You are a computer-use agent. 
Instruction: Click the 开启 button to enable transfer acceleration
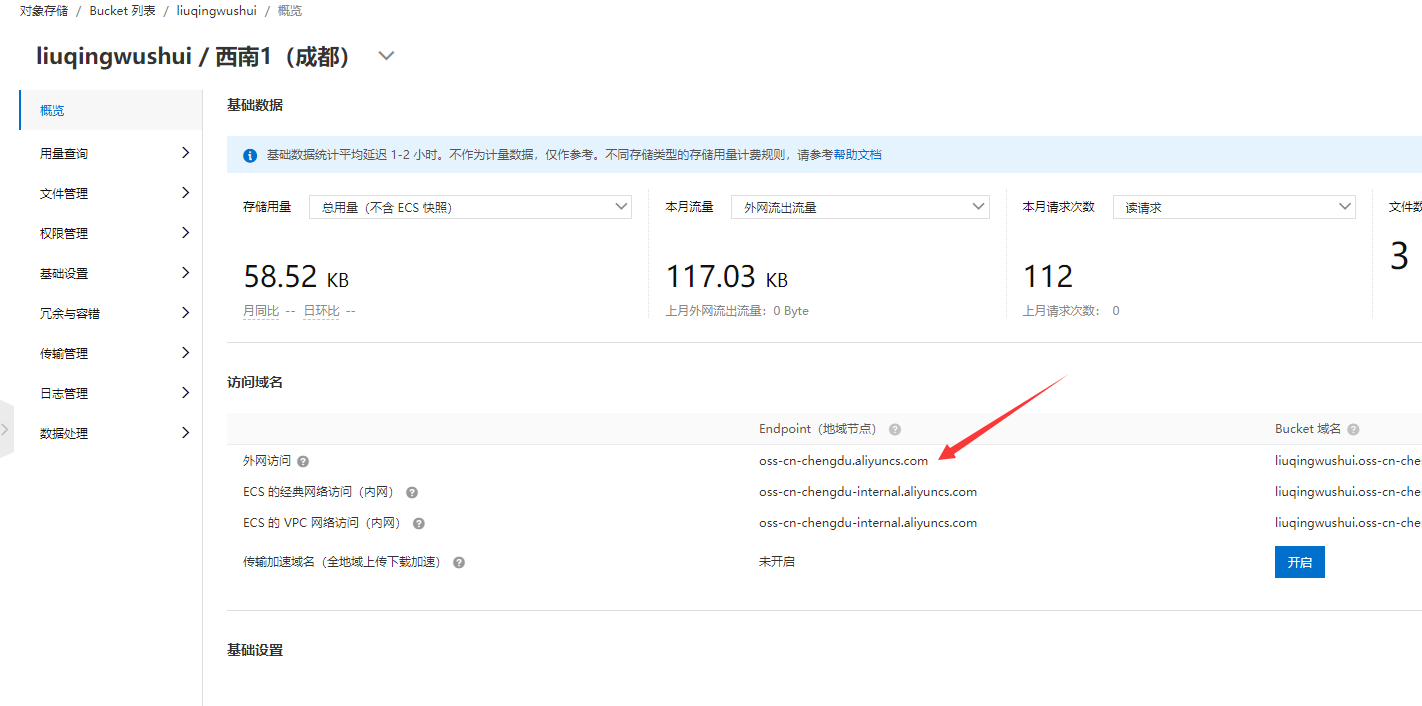(1299, 561)
